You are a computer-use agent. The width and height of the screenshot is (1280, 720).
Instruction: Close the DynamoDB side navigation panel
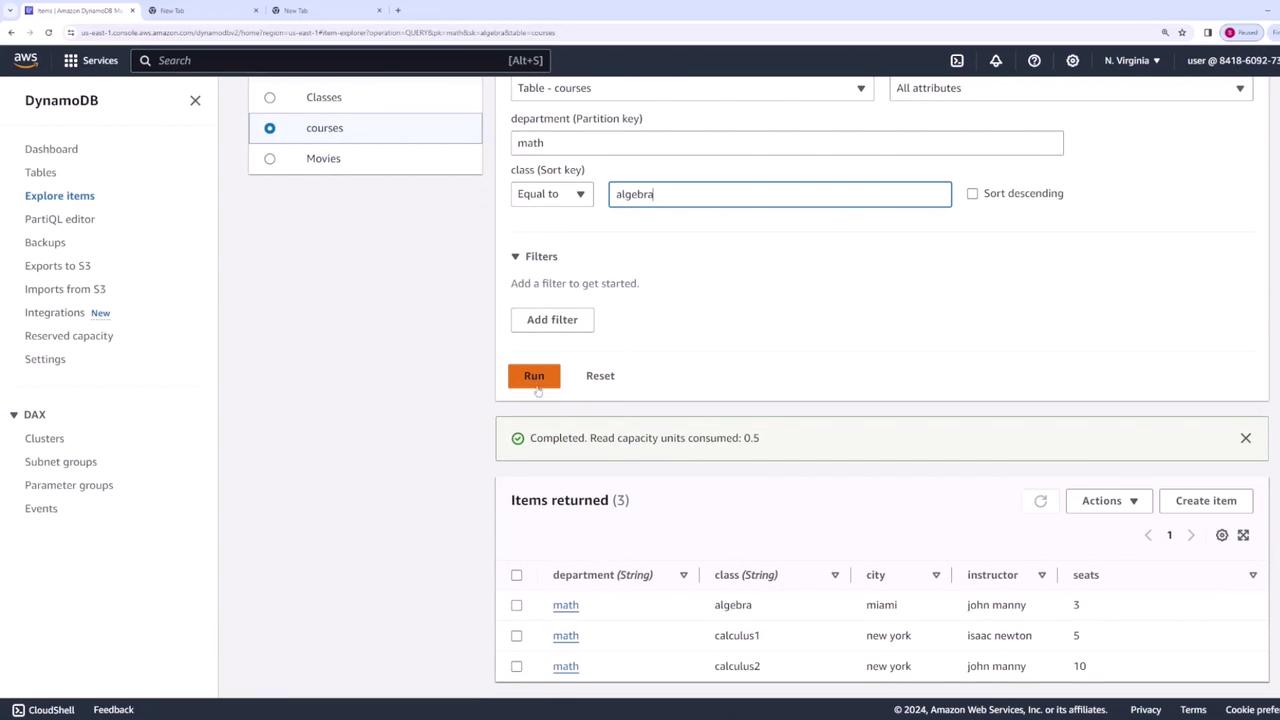point(195,100)
